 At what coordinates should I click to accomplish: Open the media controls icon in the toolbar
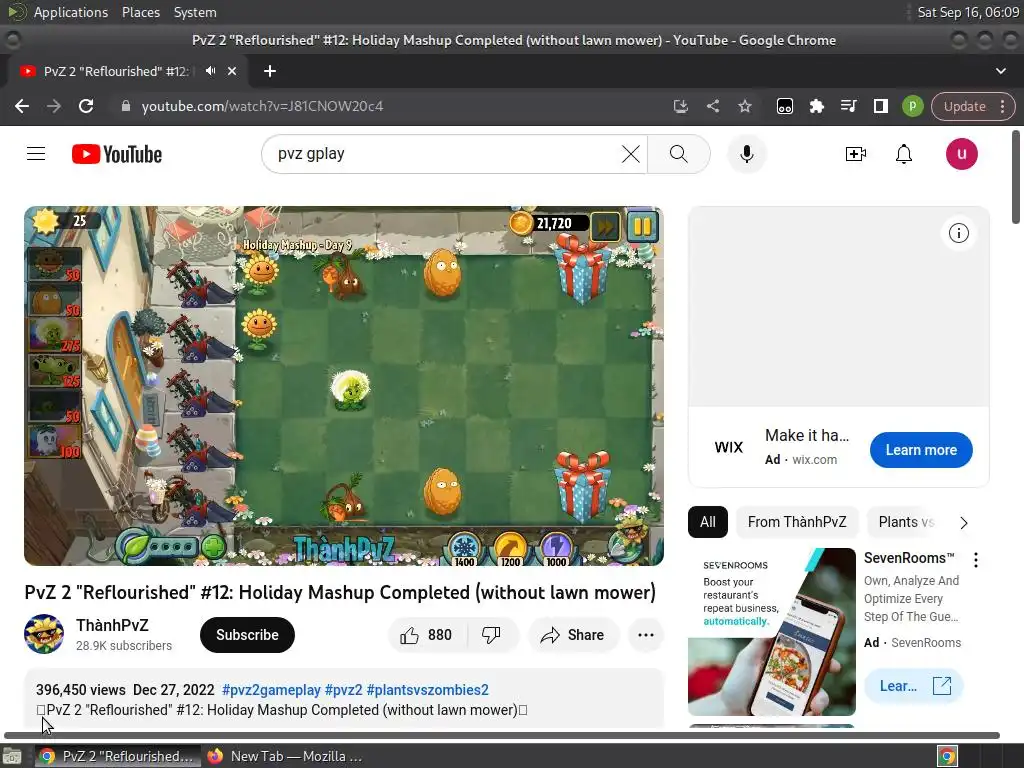click(x=848, y=106)
